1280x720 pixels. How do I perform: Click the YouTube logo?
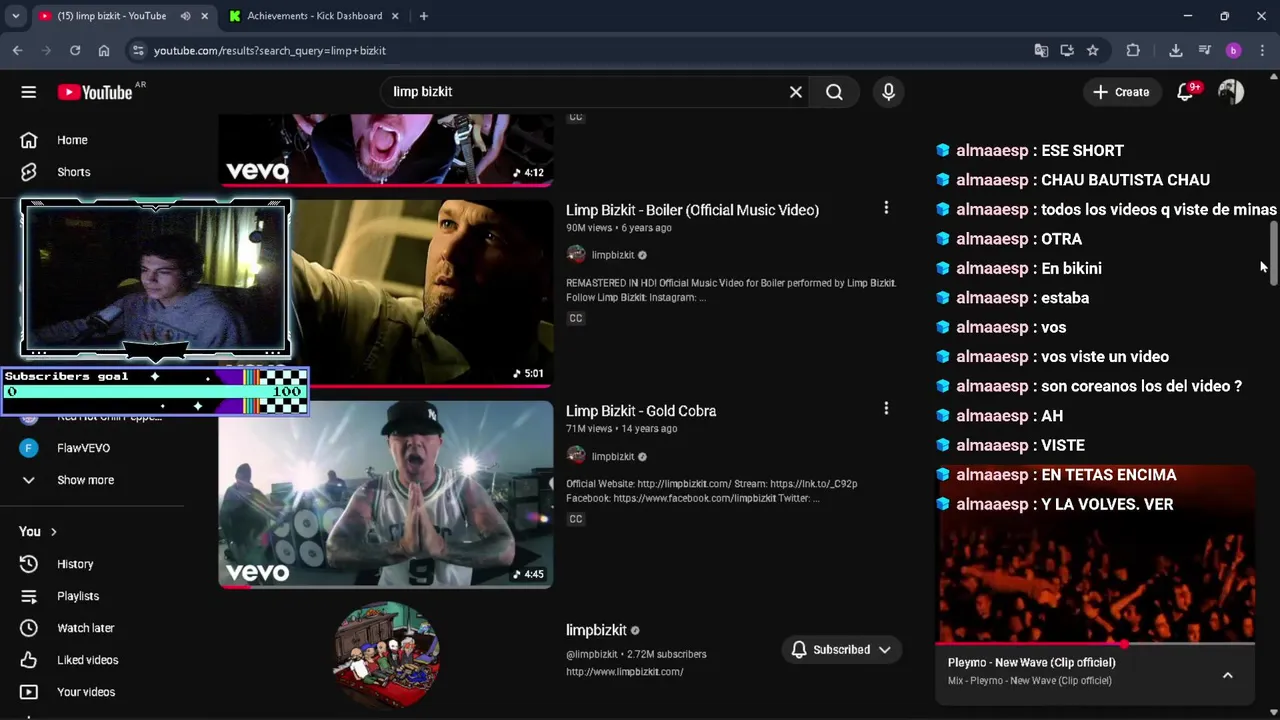coord(95,92)
